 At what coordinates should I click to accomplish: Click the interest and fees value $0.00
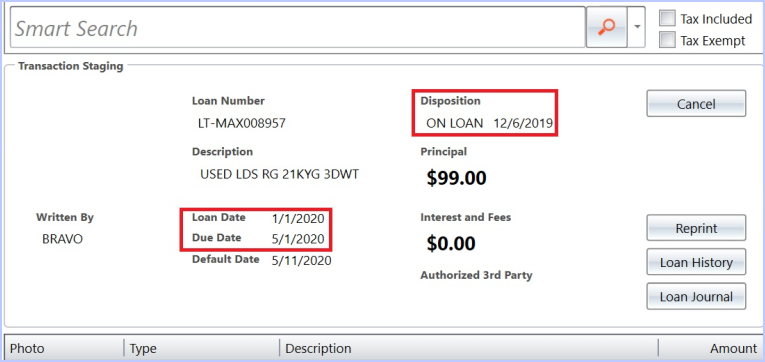coord(451,243)
